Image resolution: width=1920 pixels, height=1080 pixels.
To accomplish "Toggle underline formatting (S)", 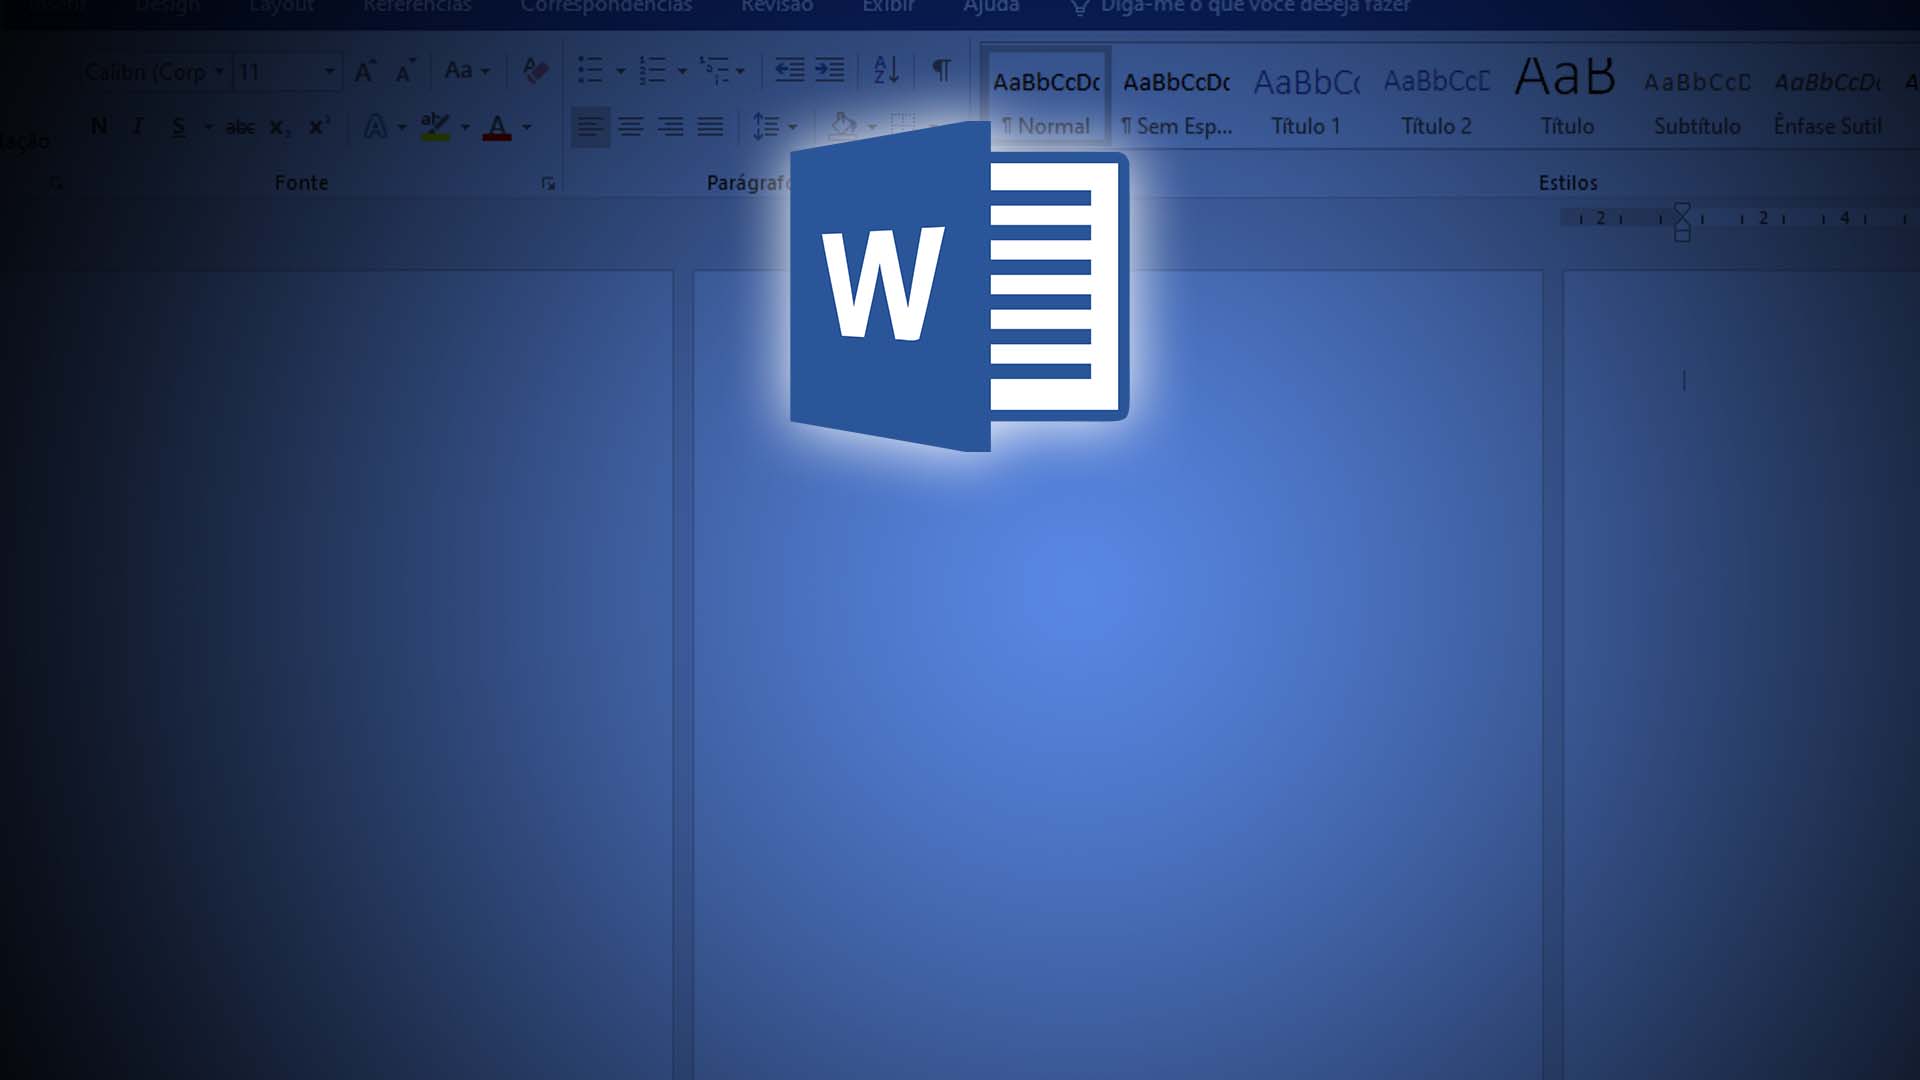I will click(x=178, y=127).
